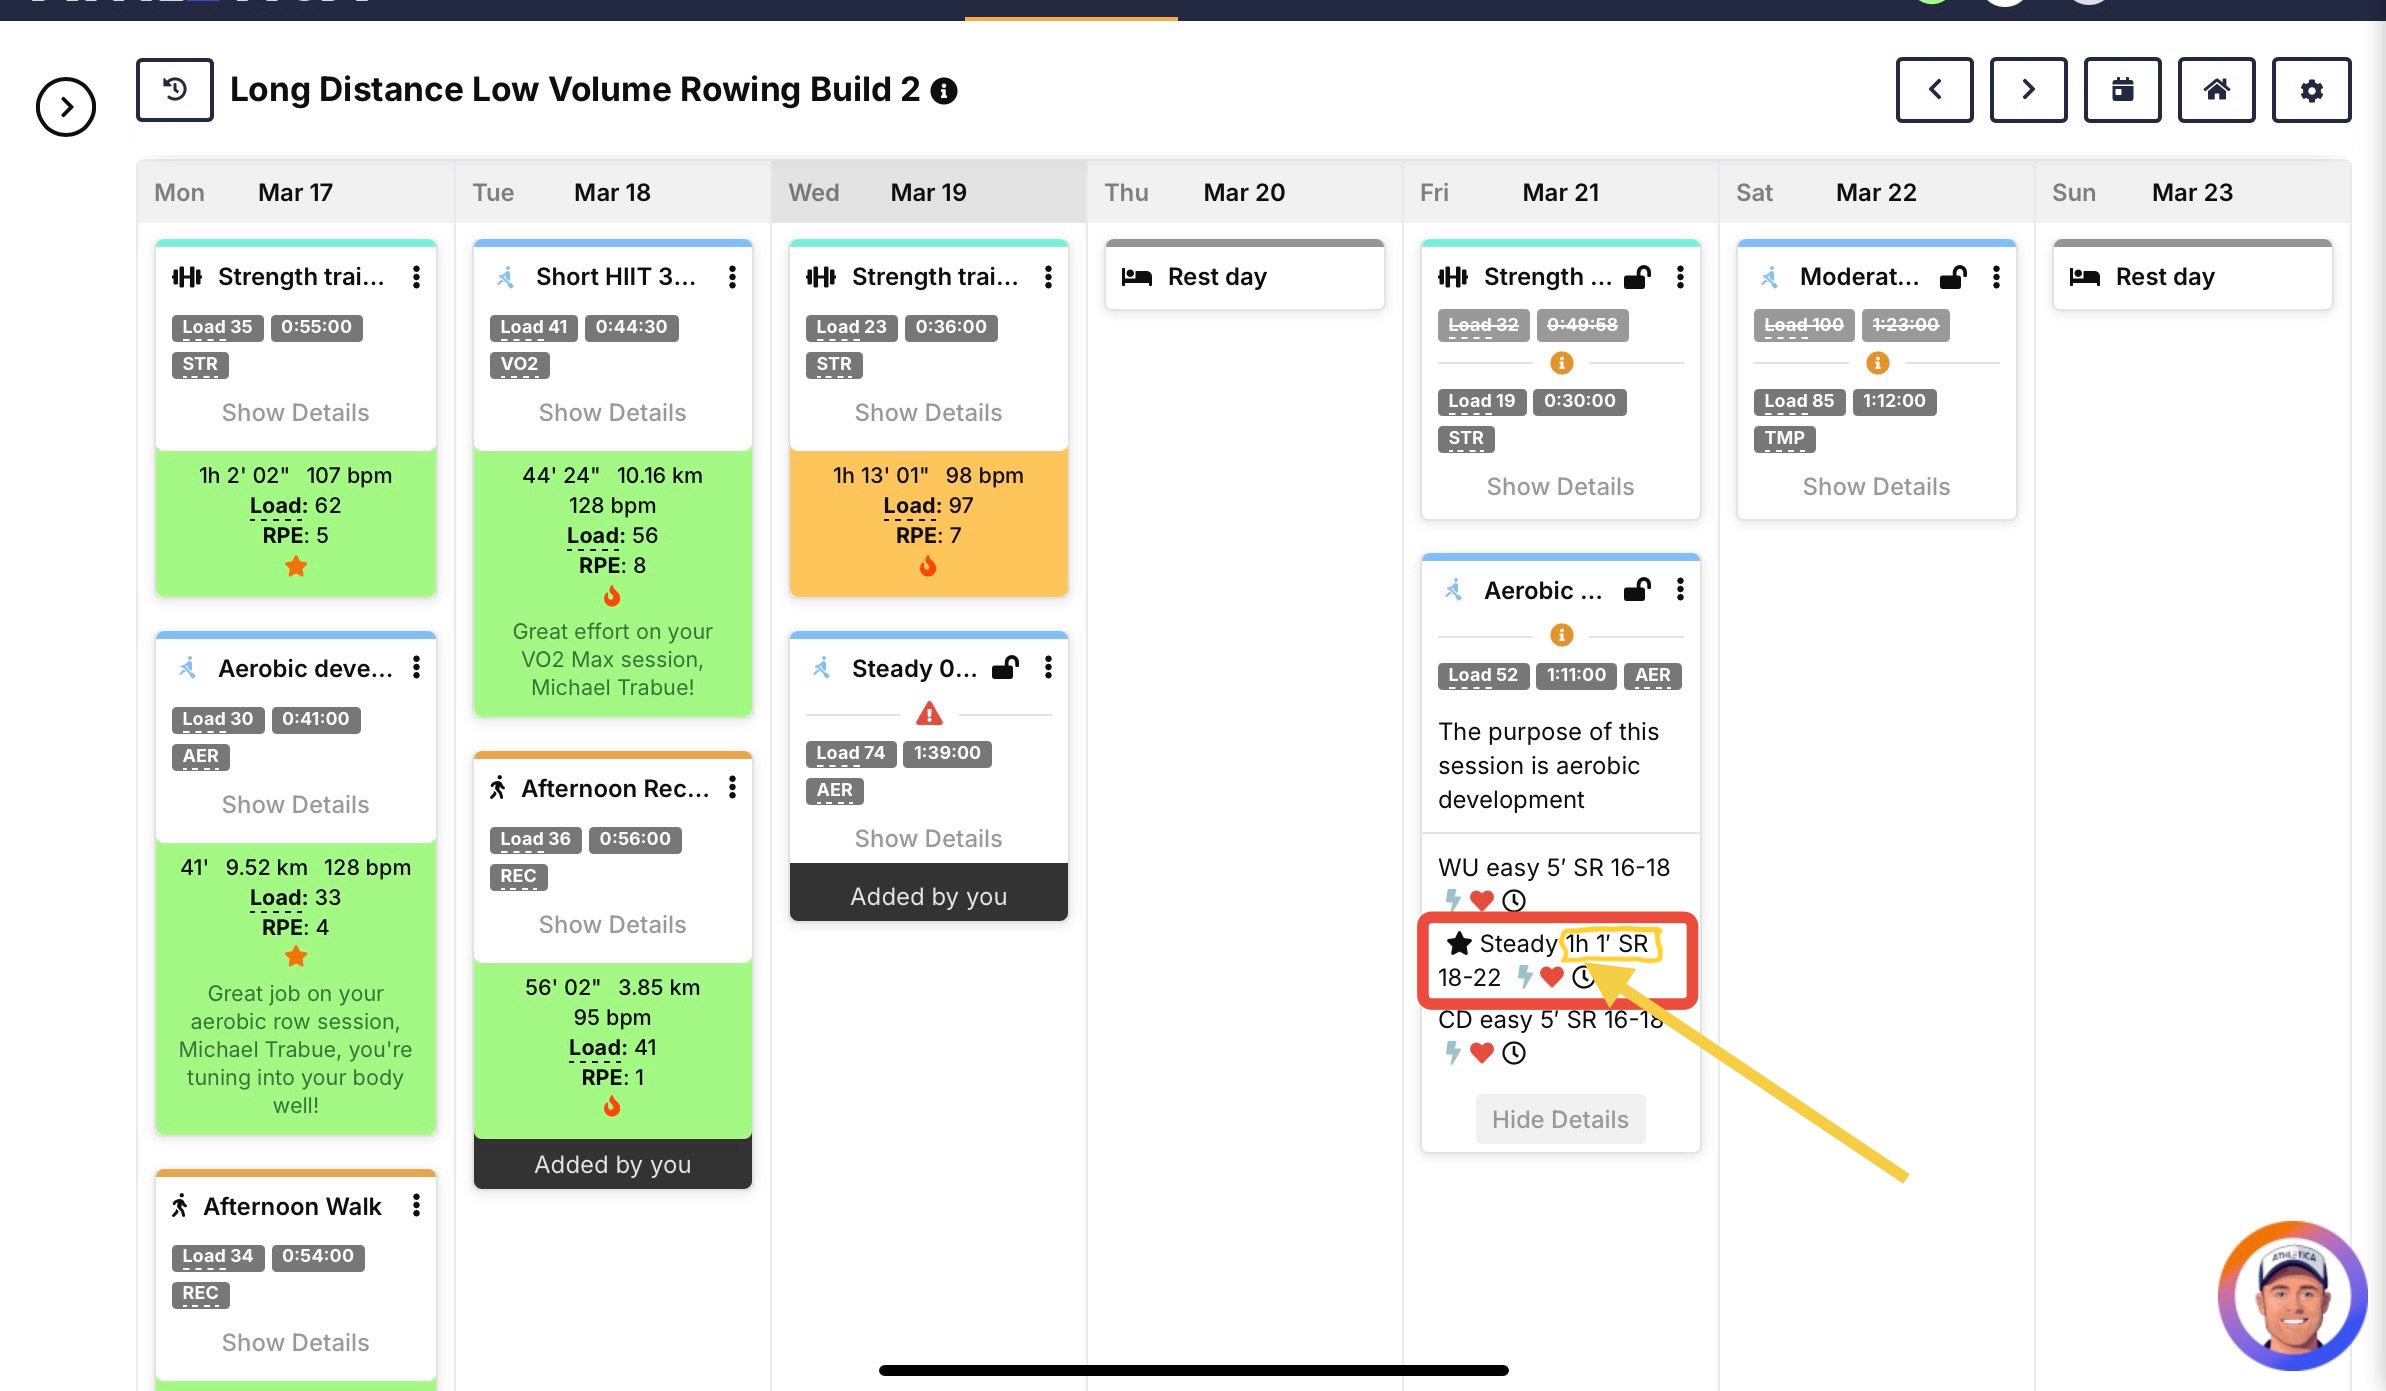
Task: Click the info icon beside plan title
Action: 944,91
